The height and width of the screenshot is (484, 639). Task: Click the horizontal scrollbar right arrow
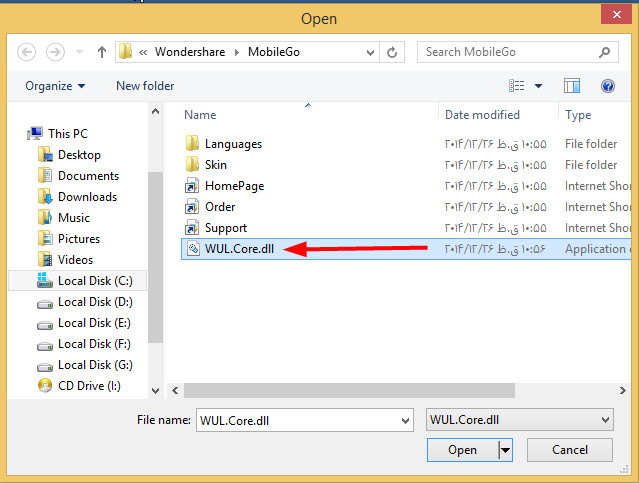pyautogui.click(x=622, y=391)
